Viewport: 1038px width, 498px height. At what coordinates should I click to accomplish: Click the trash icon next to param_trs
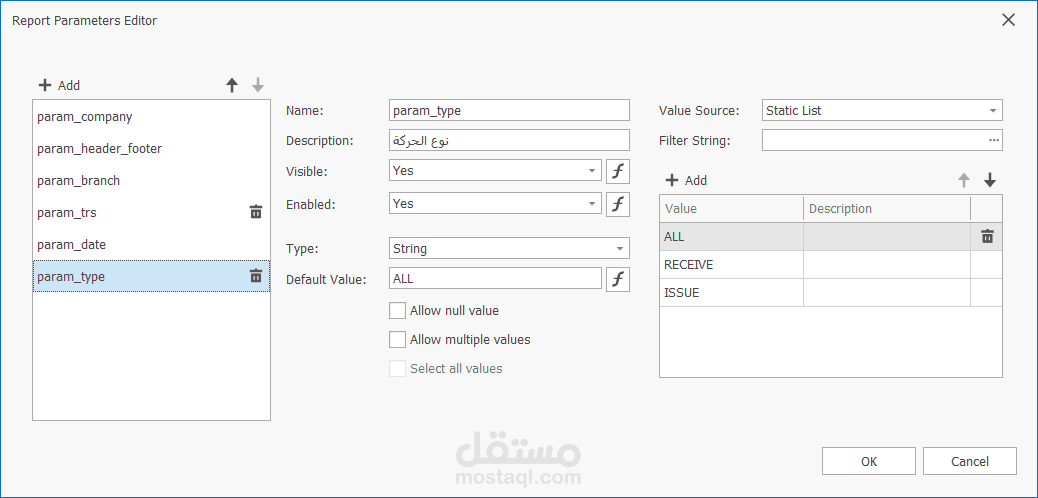256,212
